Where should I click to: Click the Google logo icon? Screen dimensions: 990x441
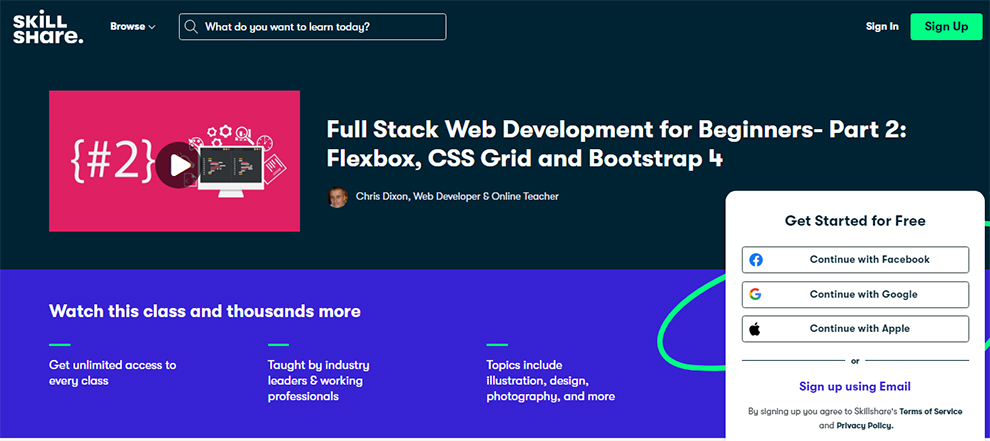(755, 294)
